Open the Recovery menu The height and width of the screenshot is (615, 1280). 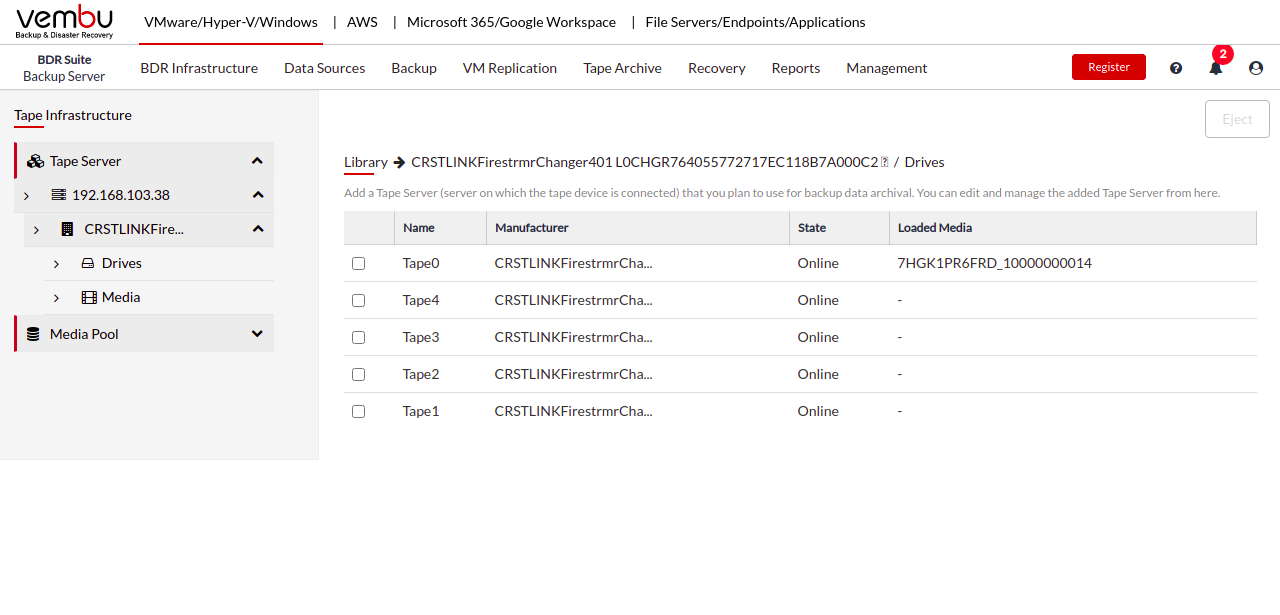coord(717,68)
